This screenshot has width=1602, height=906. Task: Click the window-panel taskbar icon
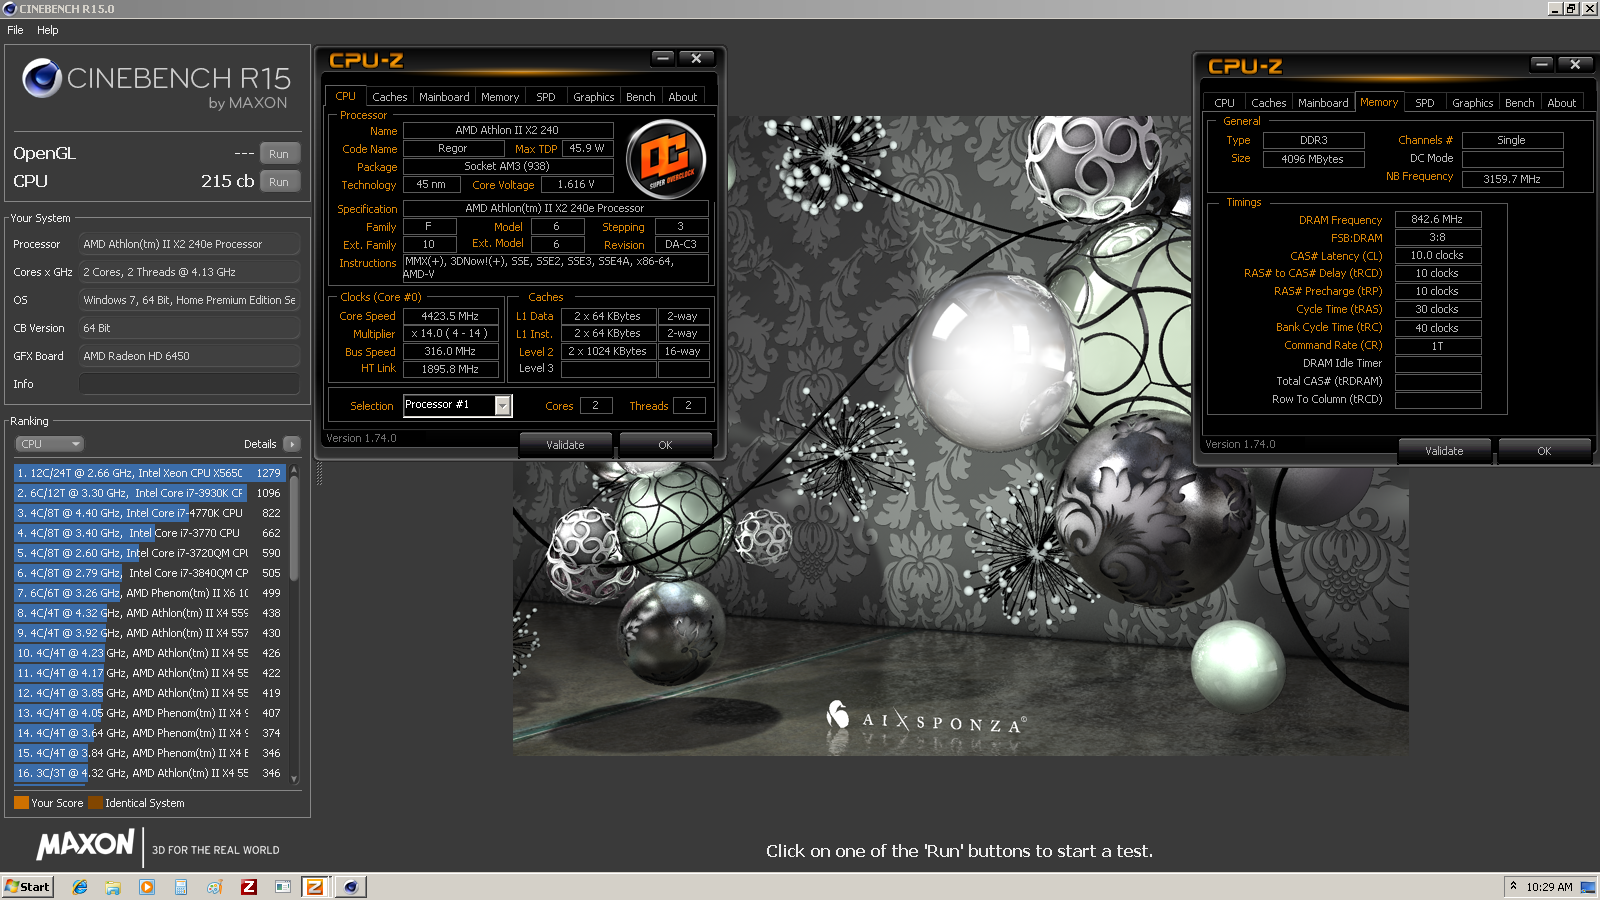click(283, 887)
